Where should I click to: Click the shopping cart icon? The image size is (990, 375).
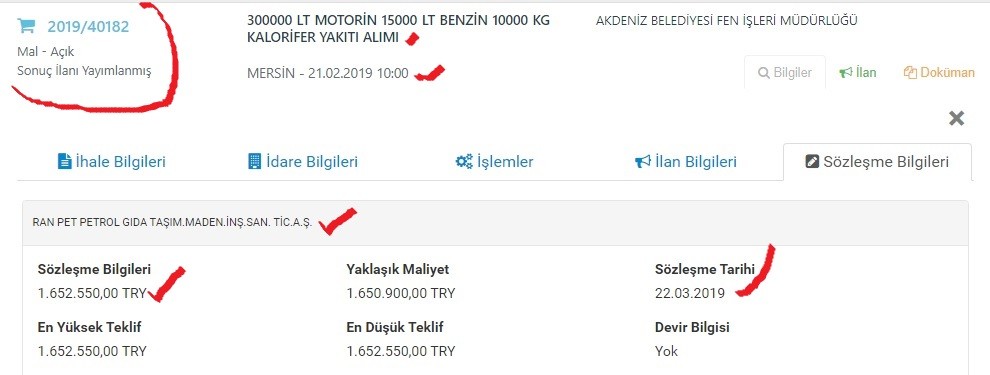26,27
